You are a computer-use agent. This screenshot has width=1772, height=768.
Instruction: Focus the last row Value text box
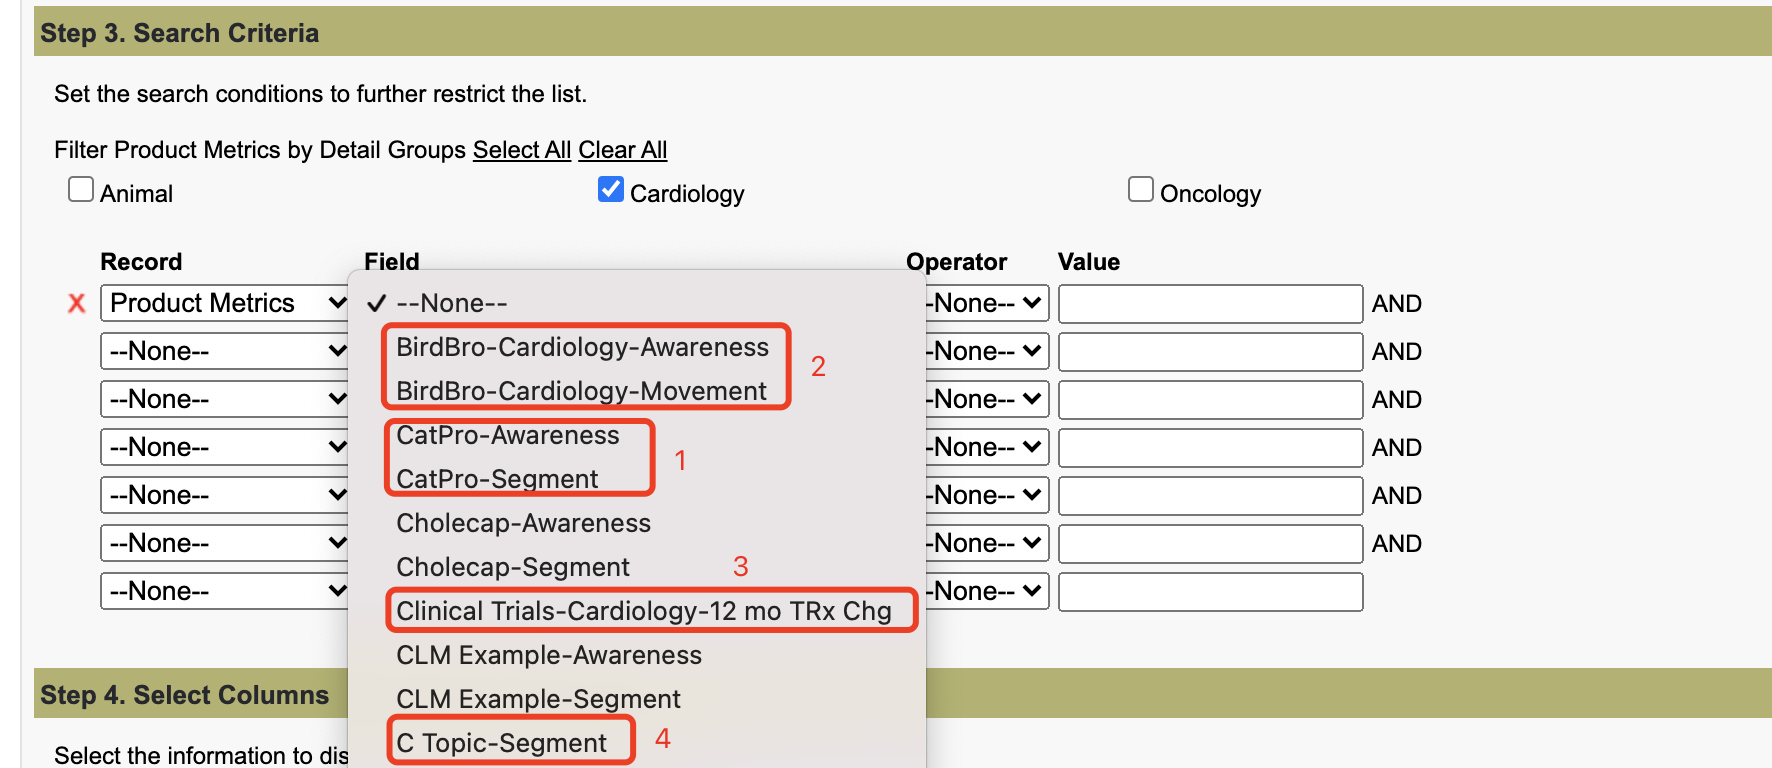[1210, 592]
